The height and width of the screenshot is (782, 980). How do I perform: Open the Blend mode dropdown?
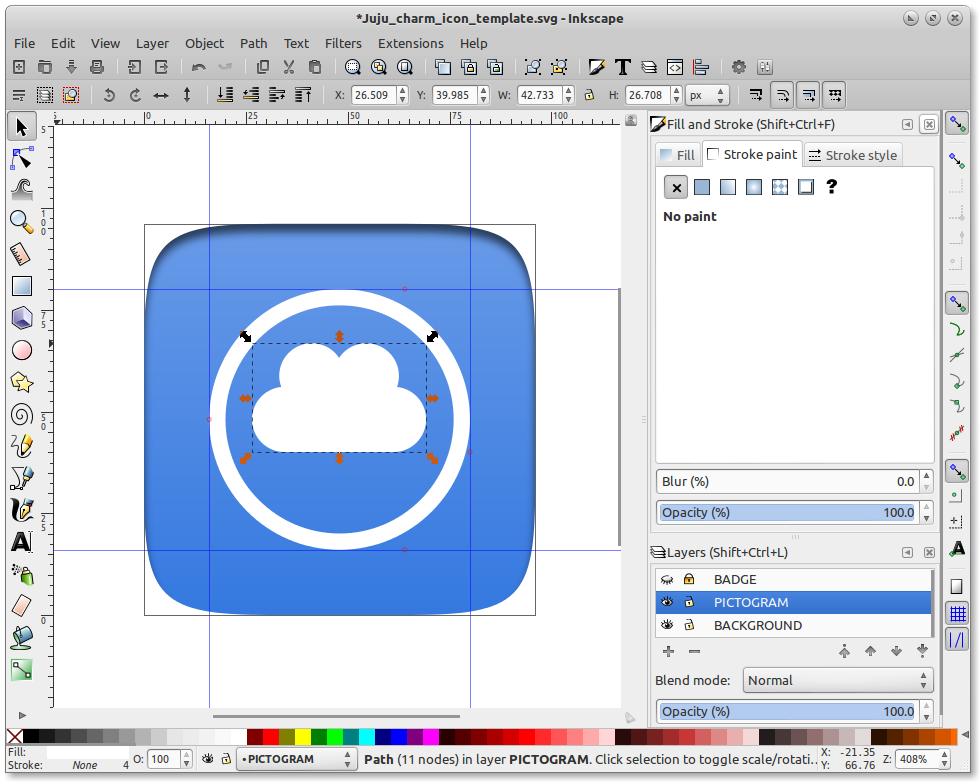[x=838, y=681]
